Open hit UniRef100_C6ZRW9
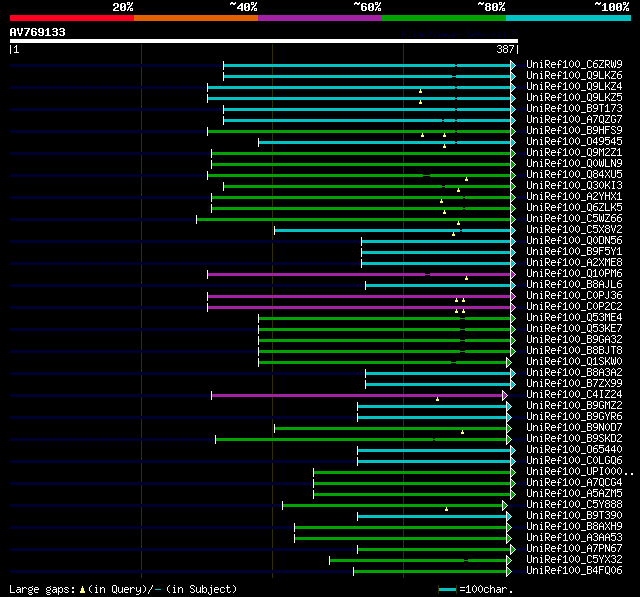 (x=574, y=64)
